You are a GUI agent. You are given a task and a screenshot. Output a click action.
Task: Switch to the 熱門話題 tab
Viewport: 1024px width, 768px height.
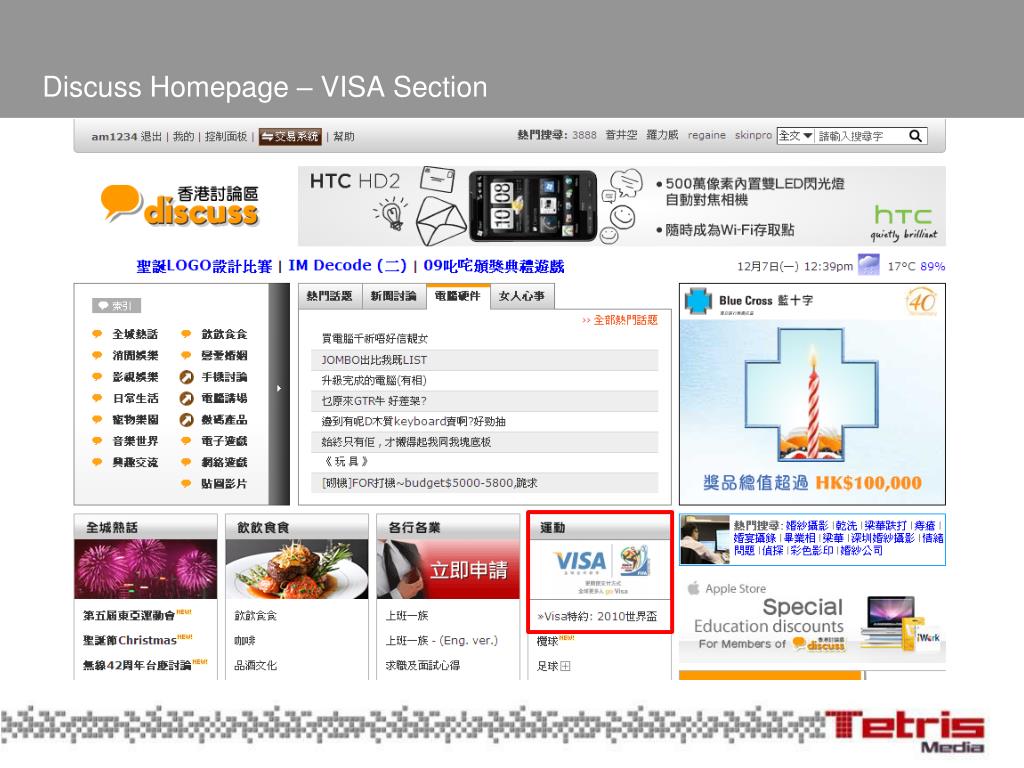[x=329, y=296]
